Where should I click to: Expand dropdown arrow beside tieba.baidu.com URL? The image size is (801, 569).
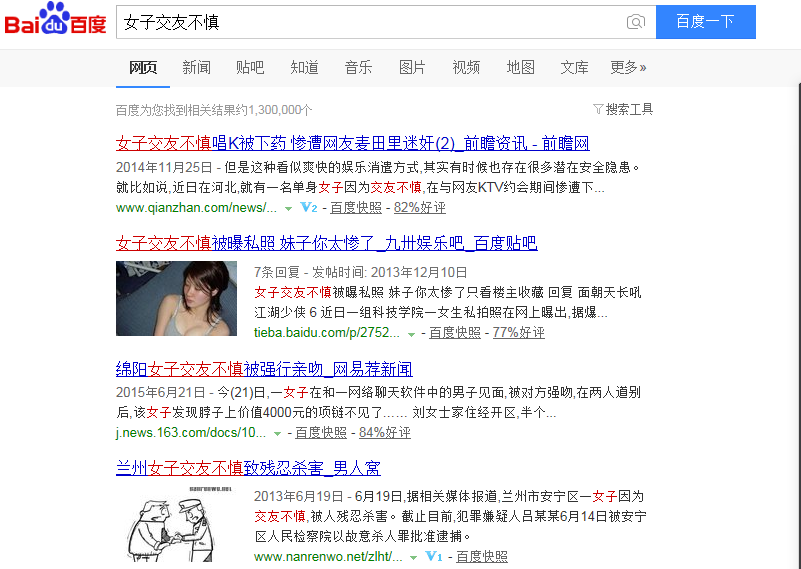tap(411, 334)
